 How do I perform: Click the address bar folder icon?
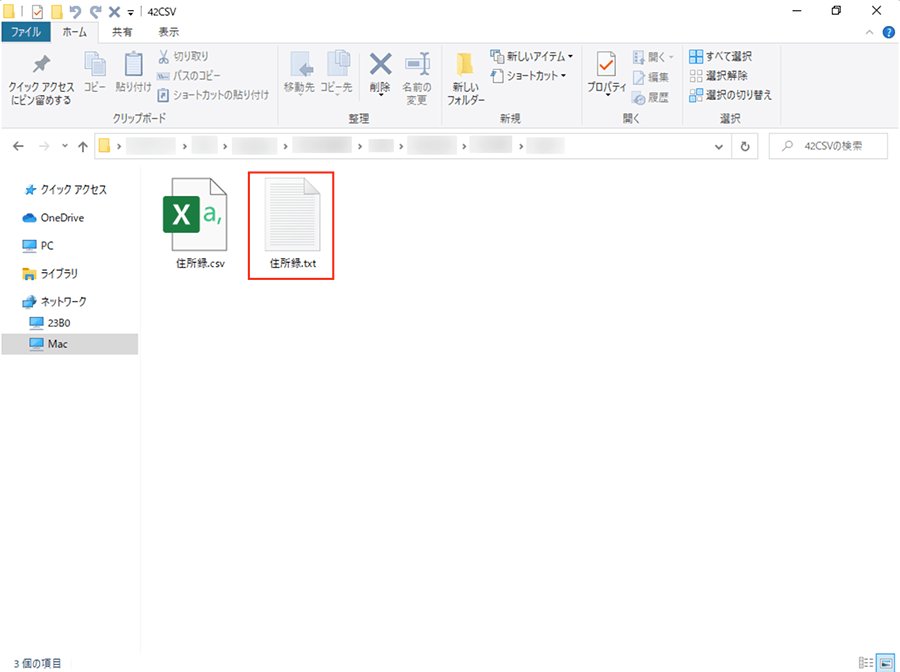[x=104, y=146]
